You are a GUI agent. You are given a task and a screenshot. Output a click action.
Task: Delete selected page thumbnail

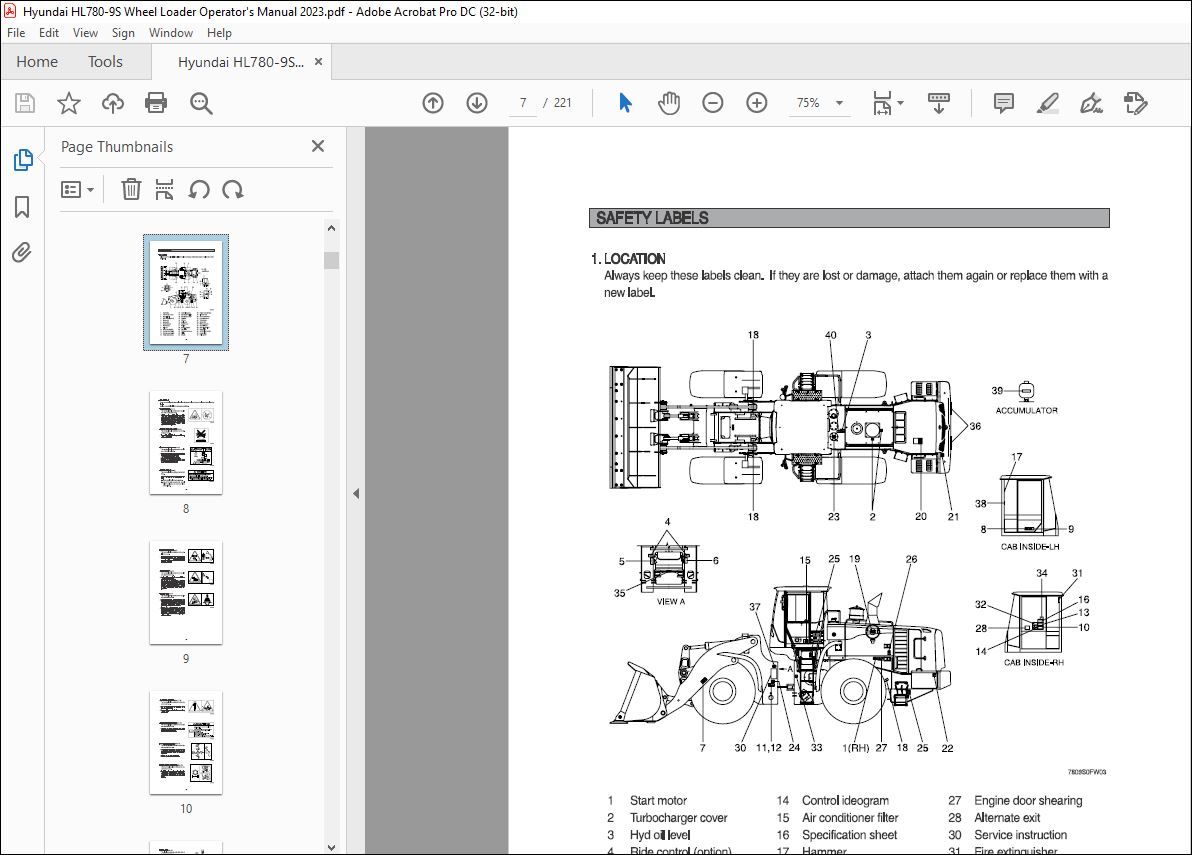click(x=131, y=189)
